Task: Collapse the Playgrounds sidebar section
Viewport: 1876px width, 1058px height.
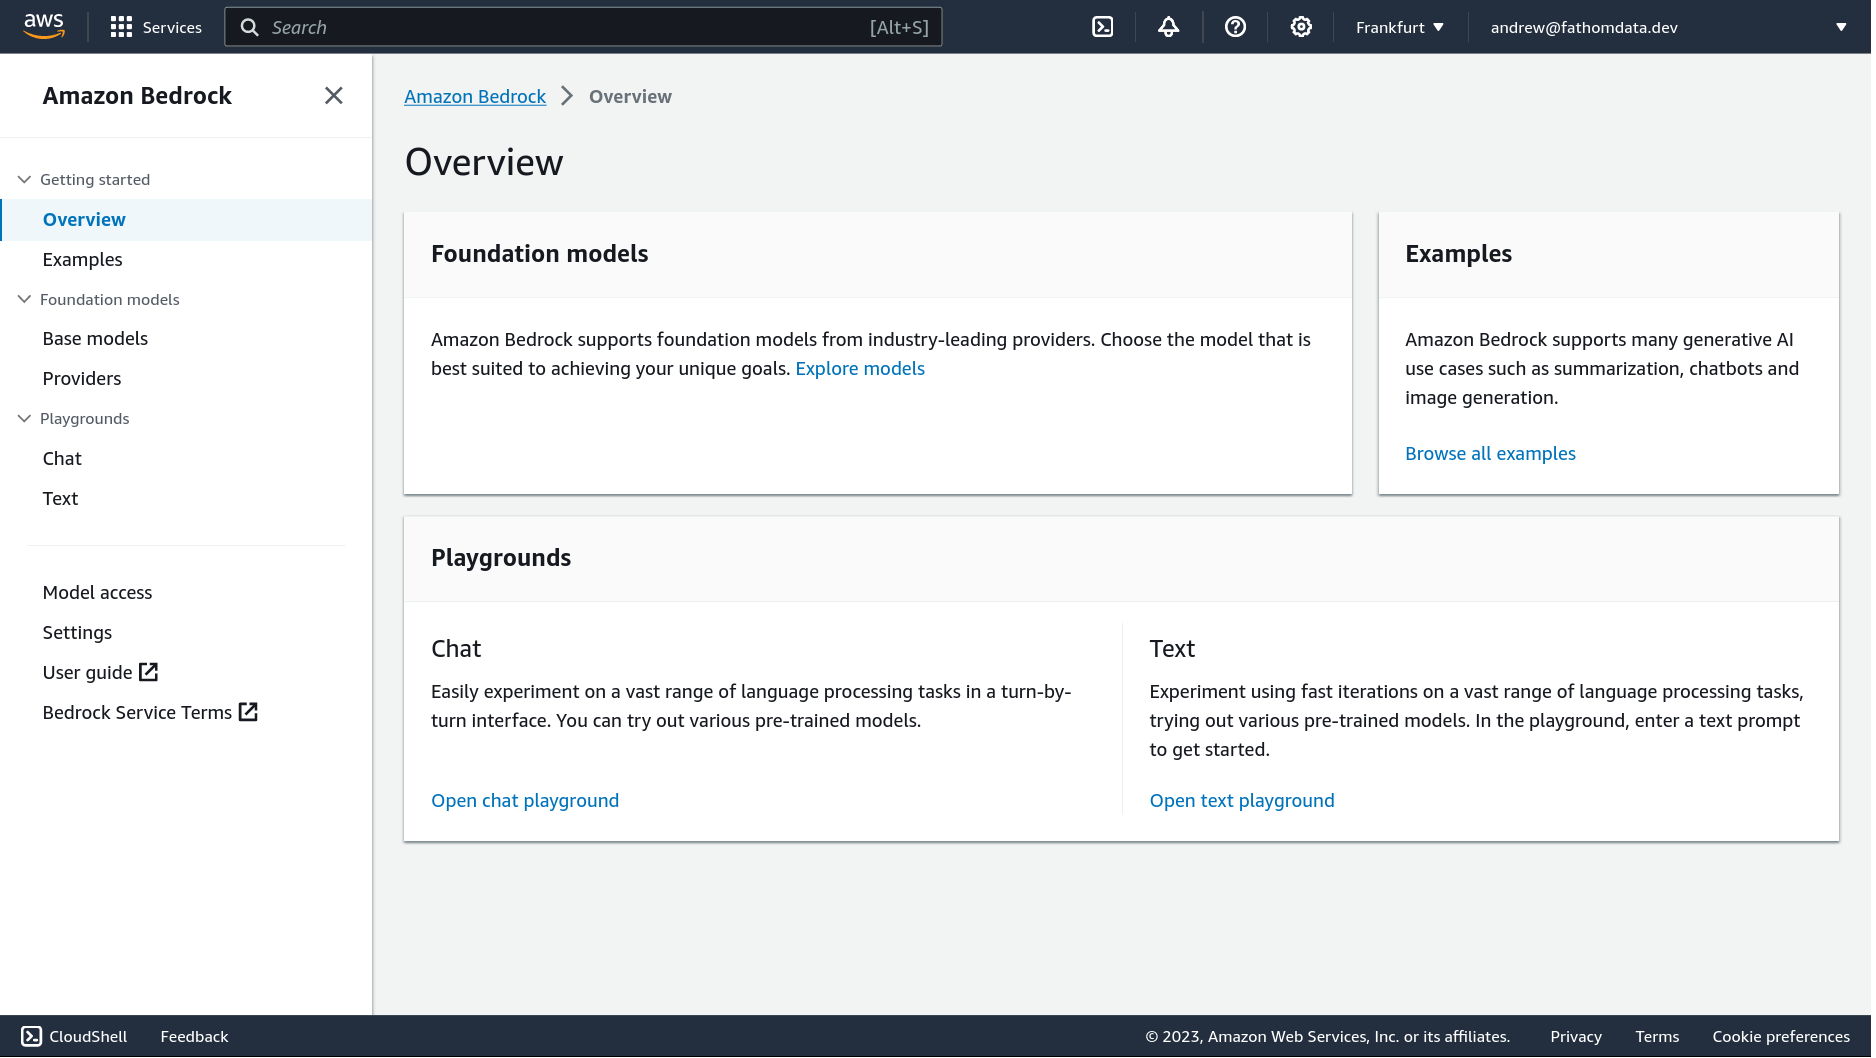Action: 24,418
